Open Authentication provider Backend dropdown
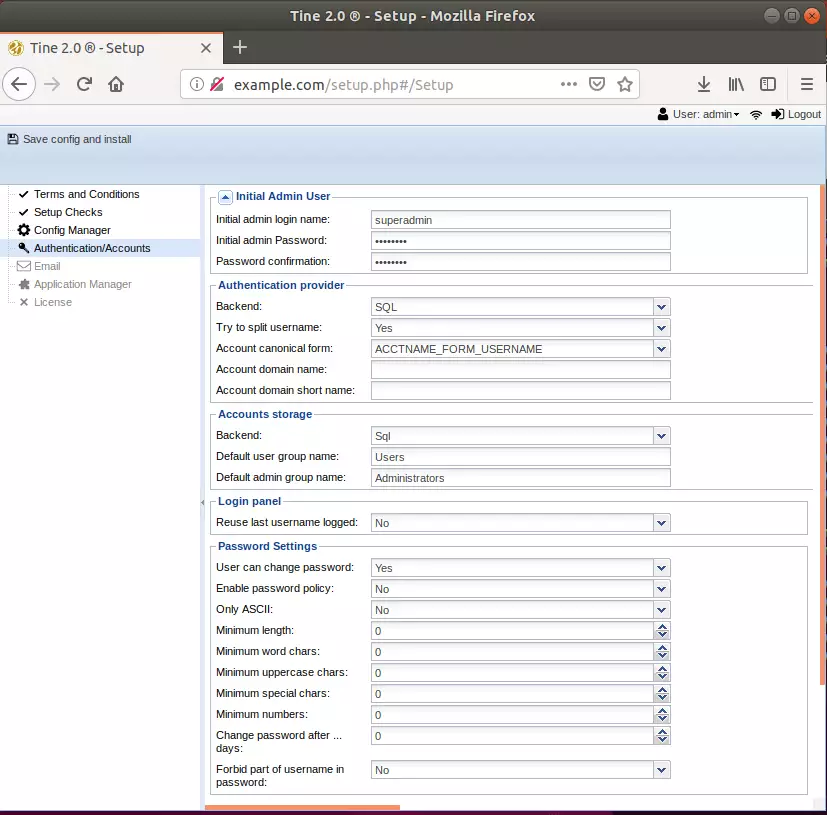 point(661,307)
